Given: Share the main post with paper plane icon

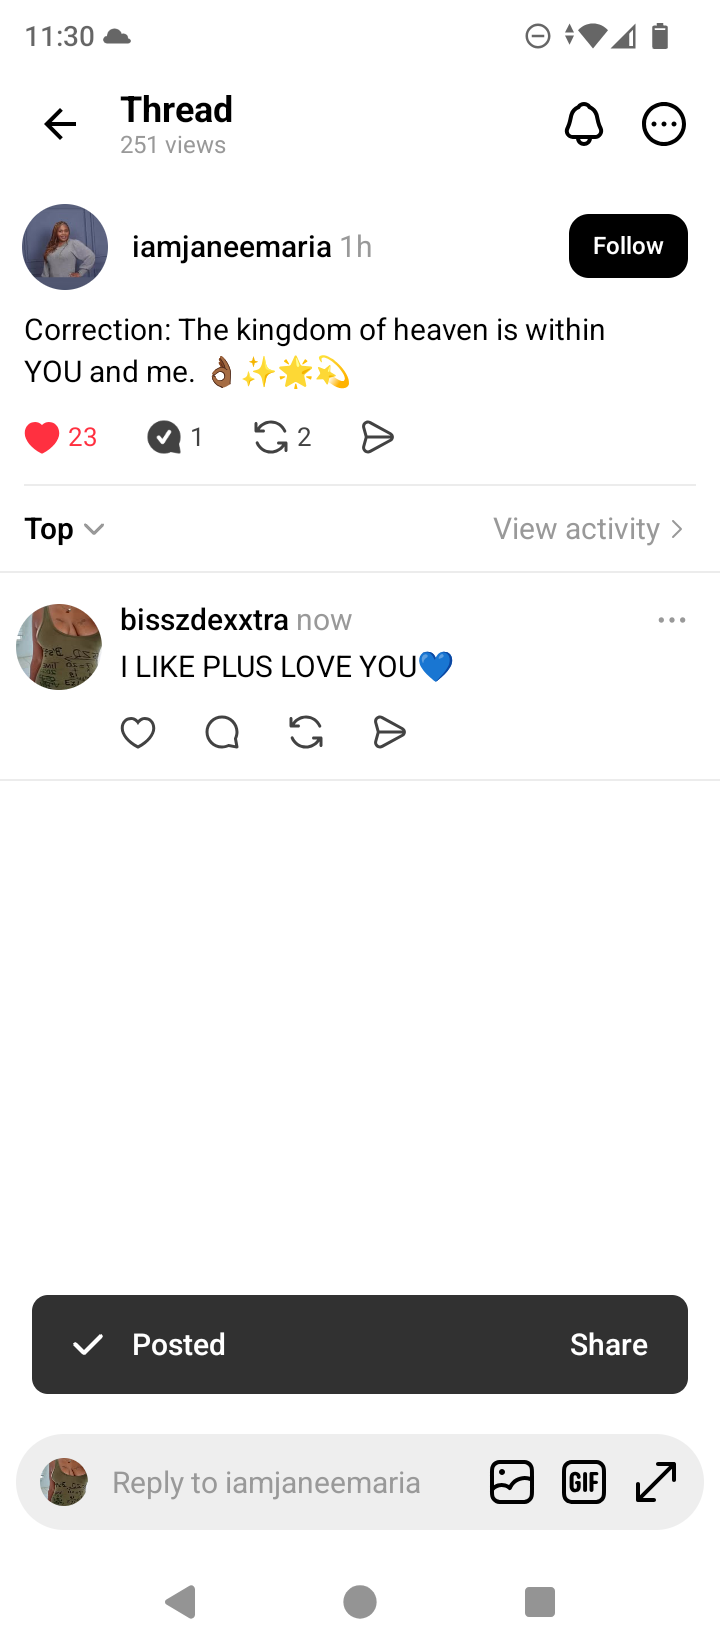Looking at the screenshot, I should tap(377, 437).
